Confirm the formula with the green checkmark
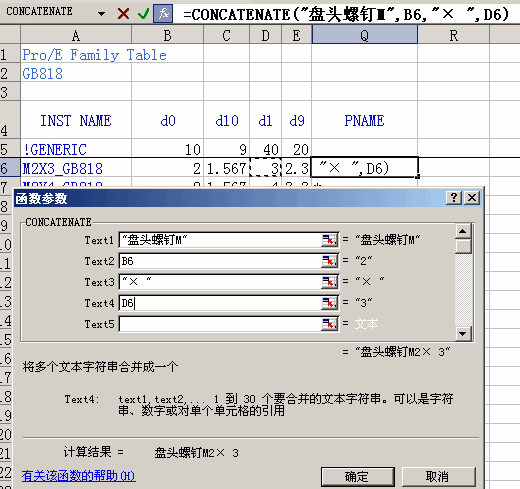This screenshot has height=489, width=520. coord(144,14)
